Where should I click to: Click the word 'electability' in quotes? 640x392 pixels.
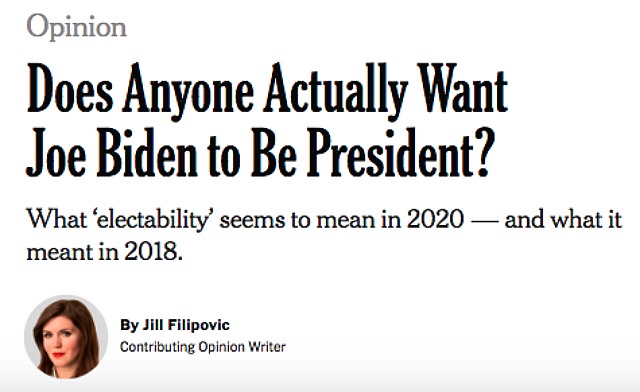click(x=151, y=220)
